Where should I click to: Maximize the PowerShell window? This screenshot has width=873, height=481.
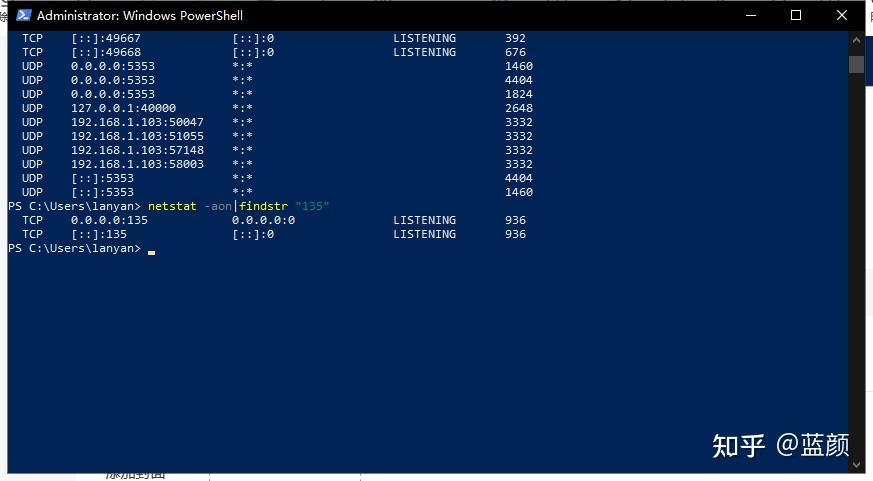point(796,15)
